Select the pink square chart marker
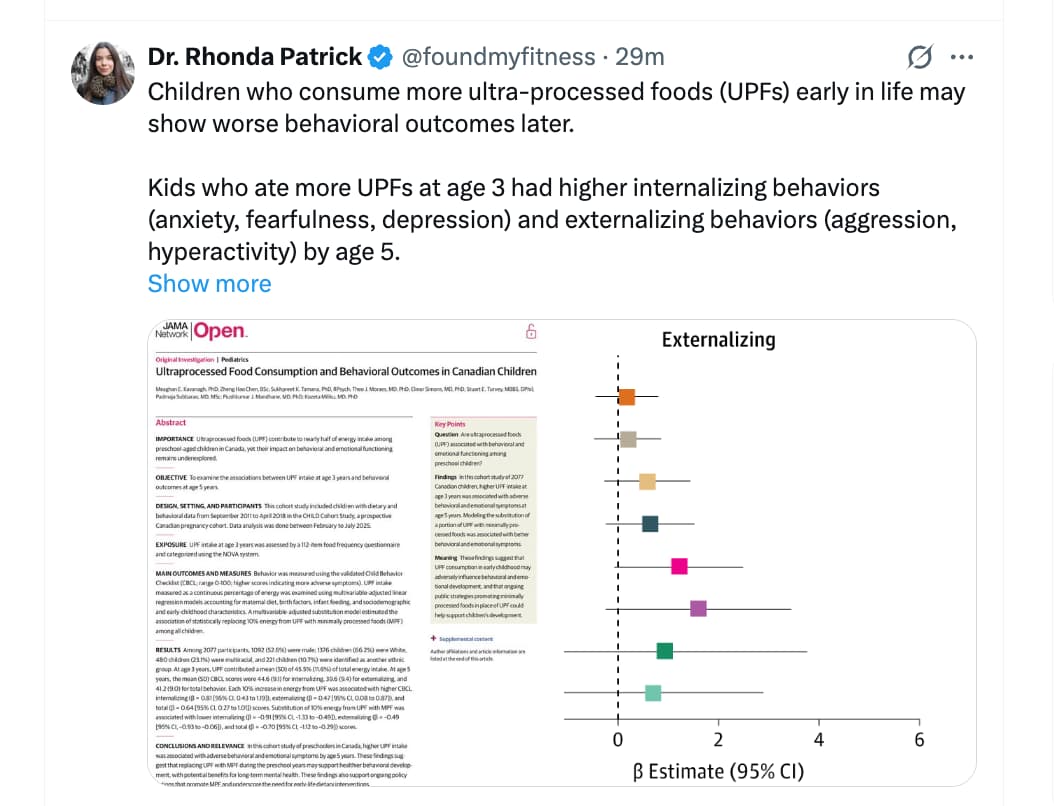Viewport: 1054px width, 806px height. click(x=679, y=566)
